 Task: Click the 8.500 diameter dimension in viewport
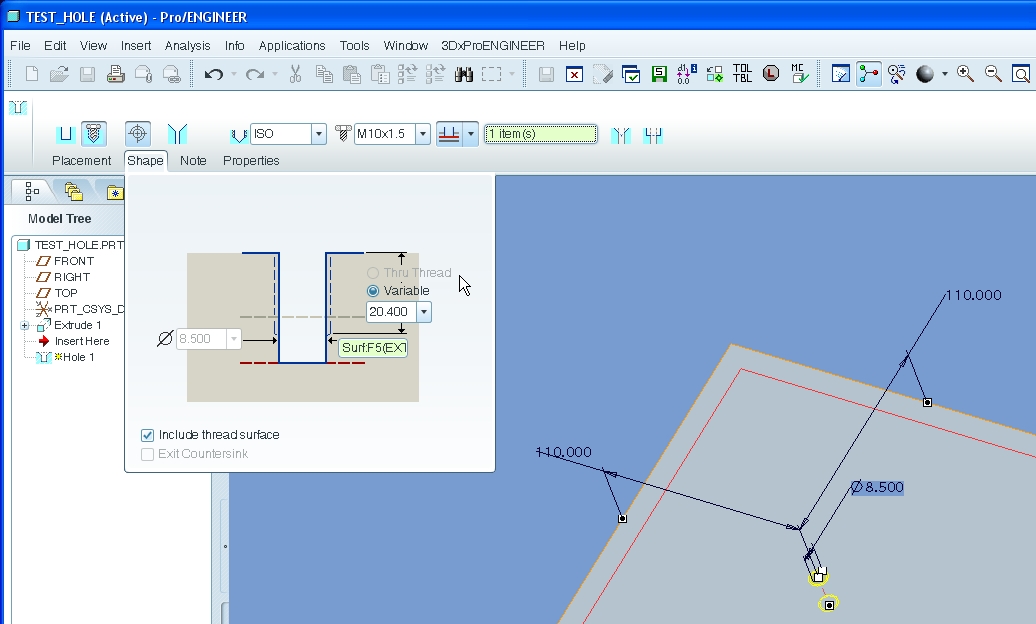coord(877,487)
